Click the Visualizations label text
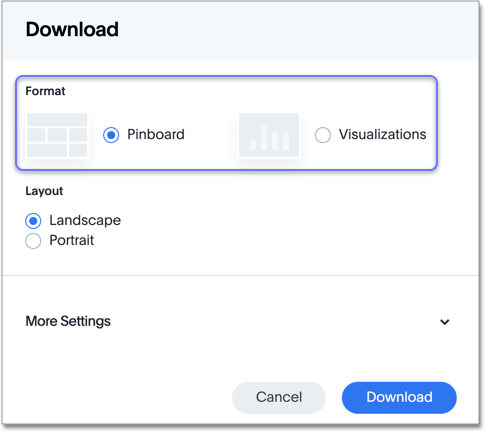This screenshot has height=432, width=485. tap(382, 134)
